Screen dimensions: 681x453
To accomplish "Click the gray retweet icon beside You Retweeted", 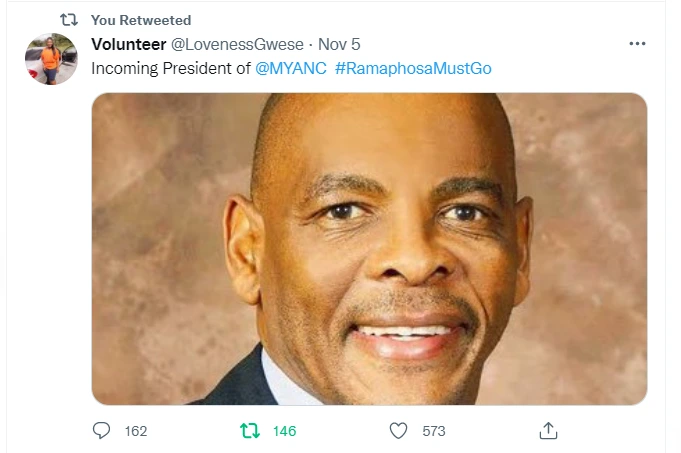I will click(x=69, y=20).
